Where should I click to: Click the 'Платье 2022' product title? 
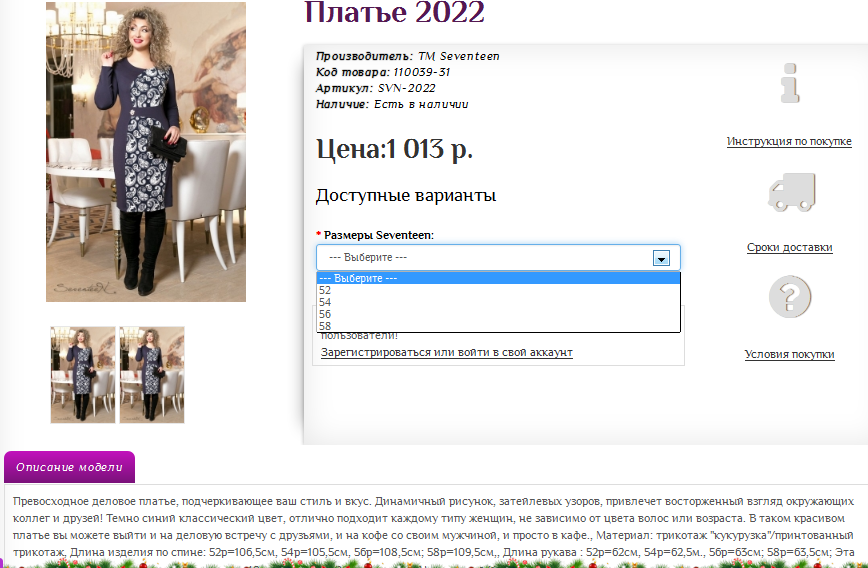coord(395,12)
